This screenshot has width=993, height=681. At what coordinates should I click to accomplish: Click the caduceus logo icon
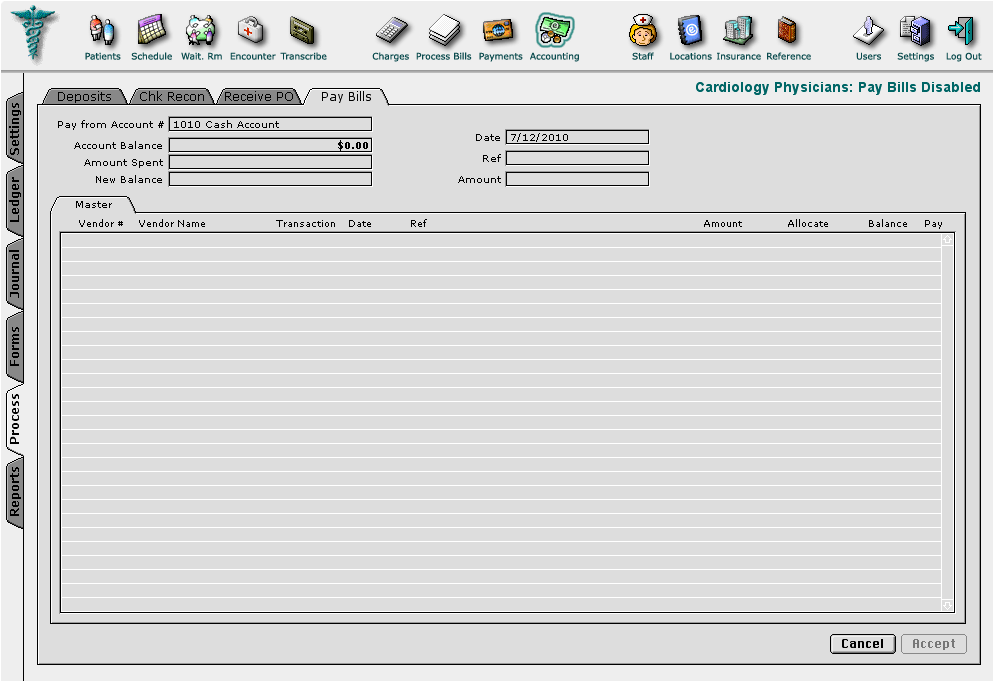tap(34, 34)
